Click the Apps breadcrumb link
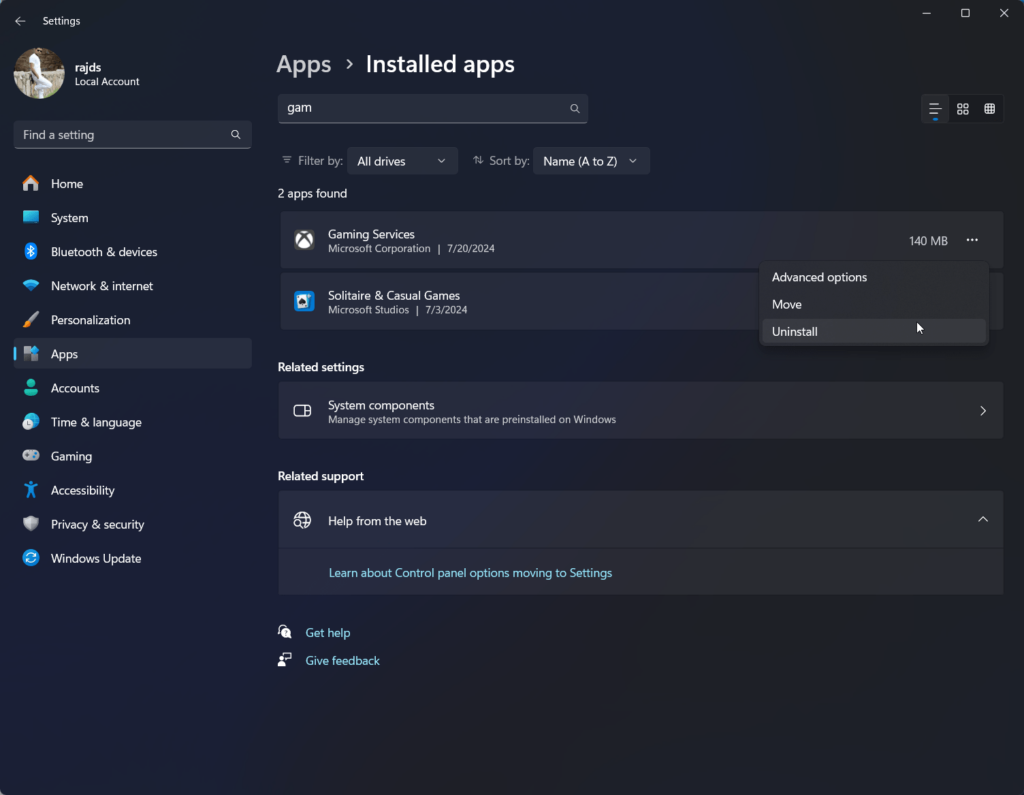 (x=304, y=64)
